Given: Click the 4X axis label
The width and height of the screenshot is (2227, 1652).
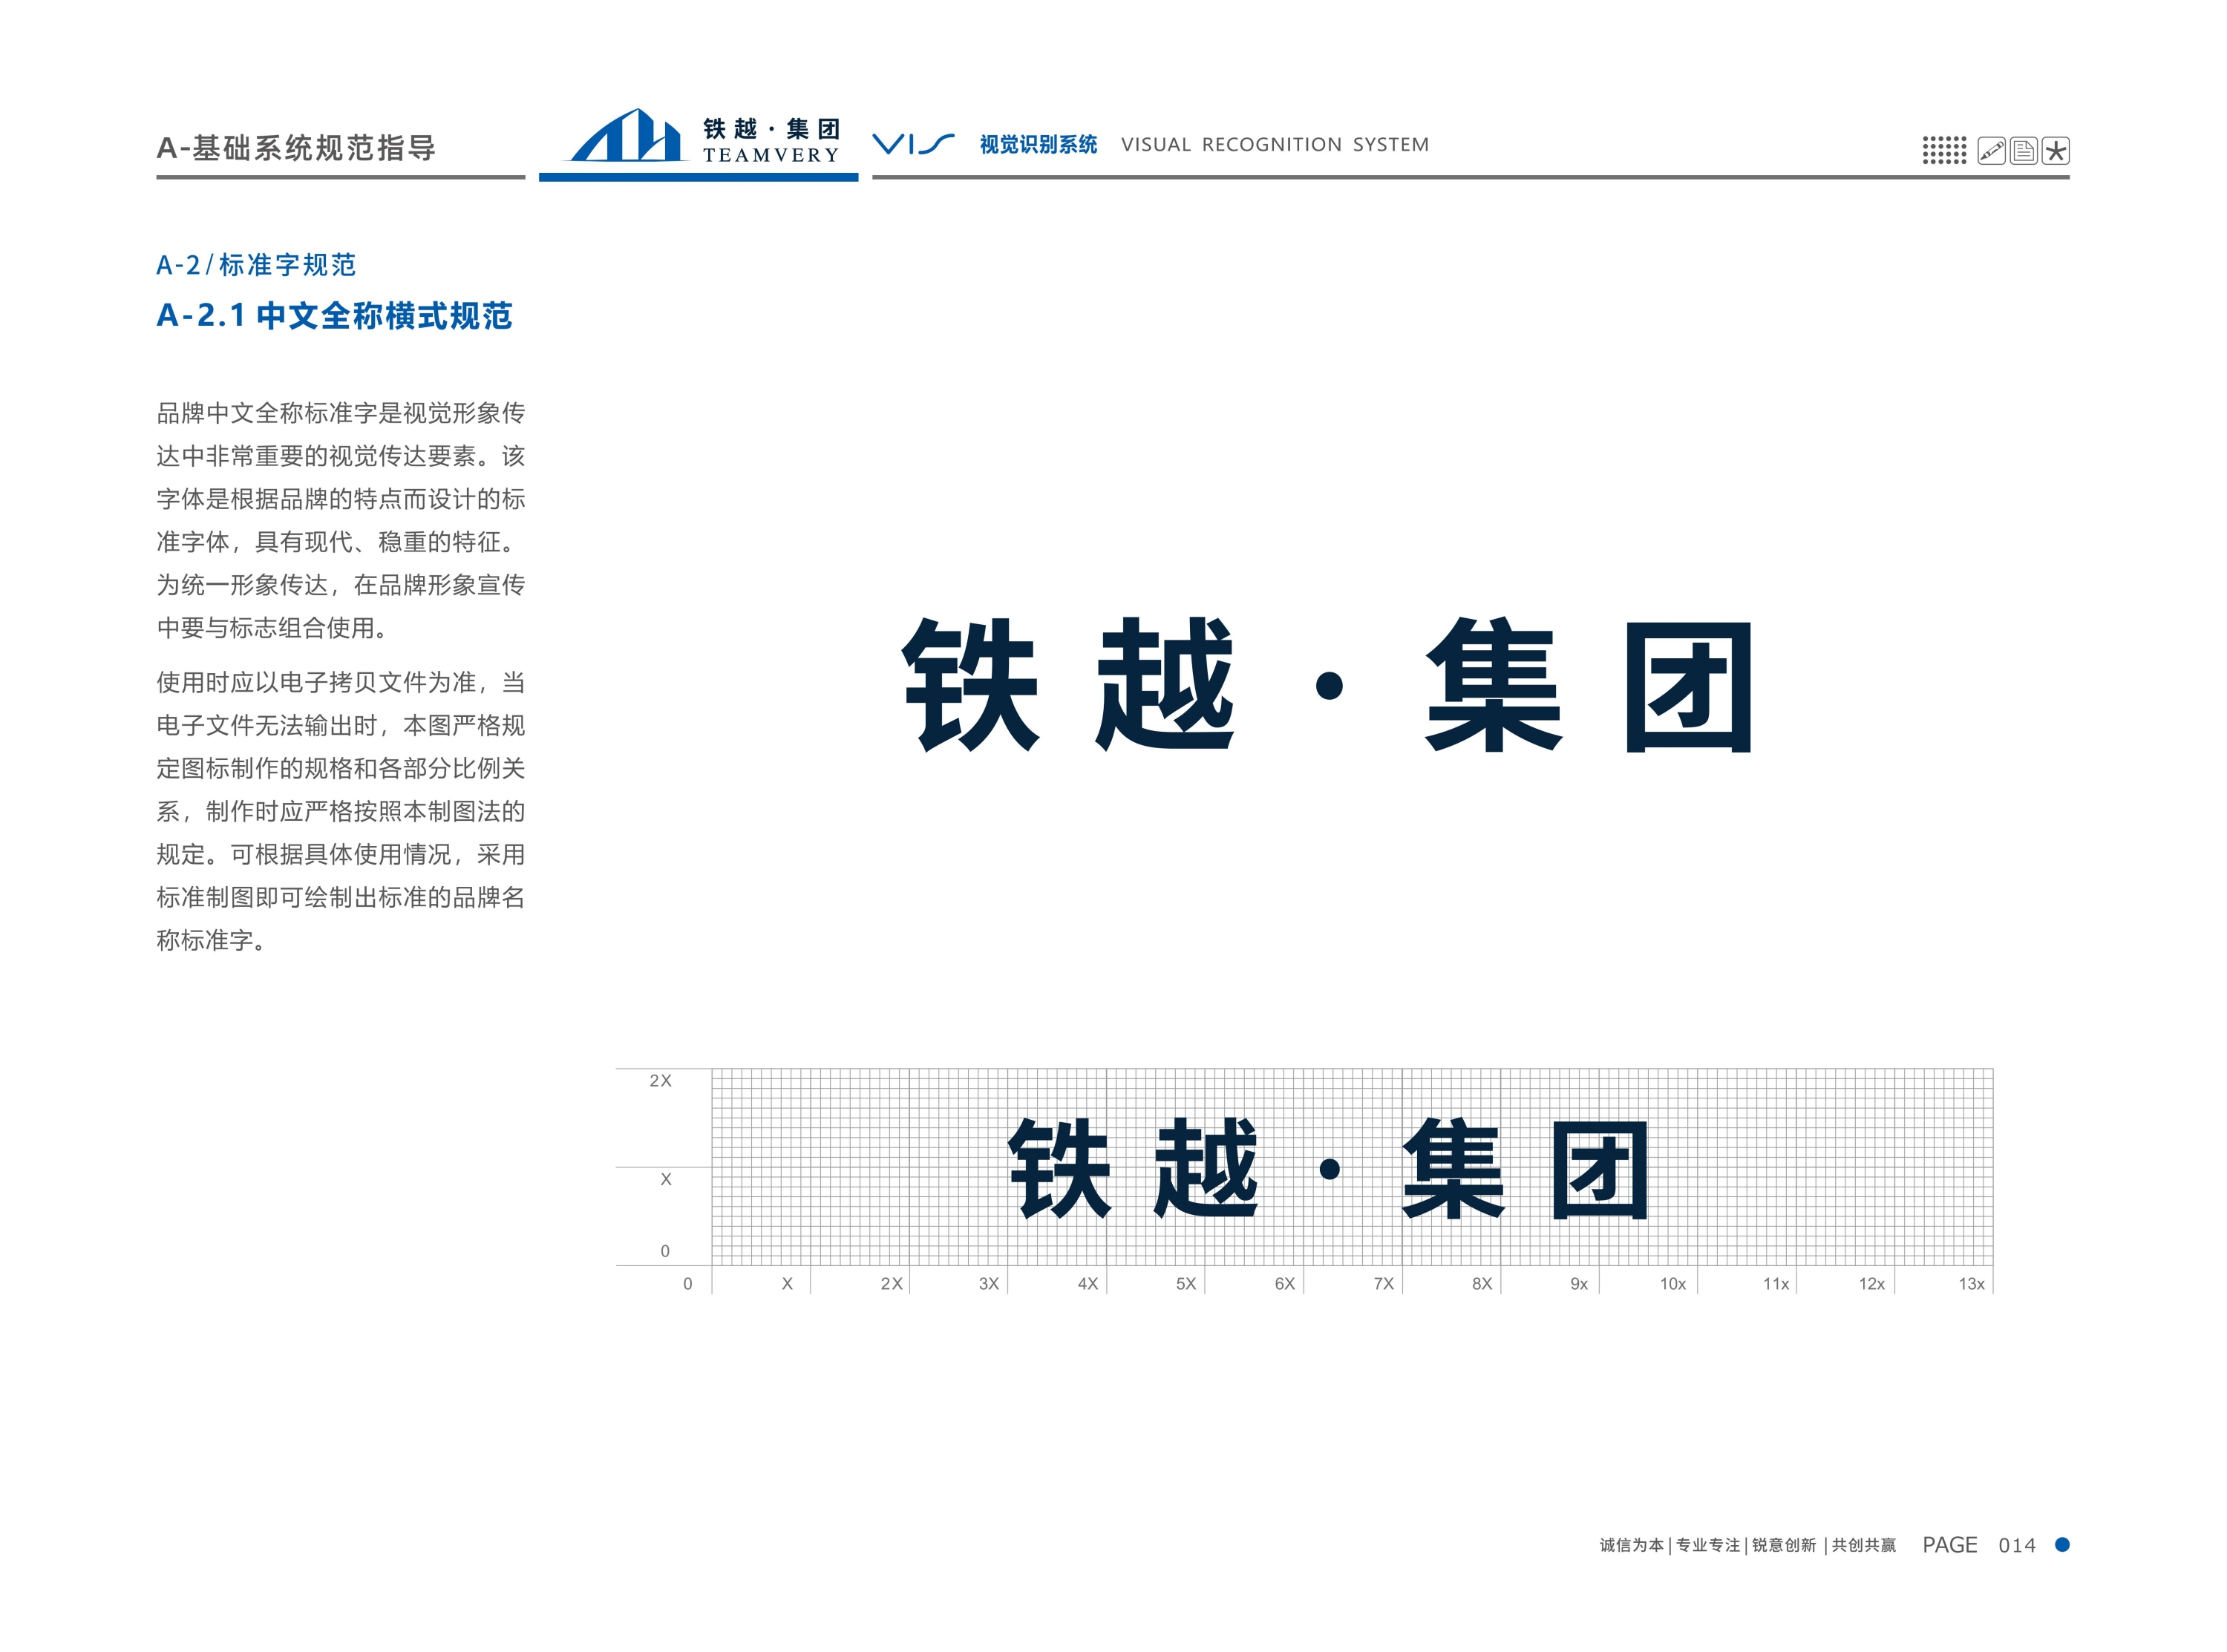Looking at the screenshot, I should pos(1088,1284).
